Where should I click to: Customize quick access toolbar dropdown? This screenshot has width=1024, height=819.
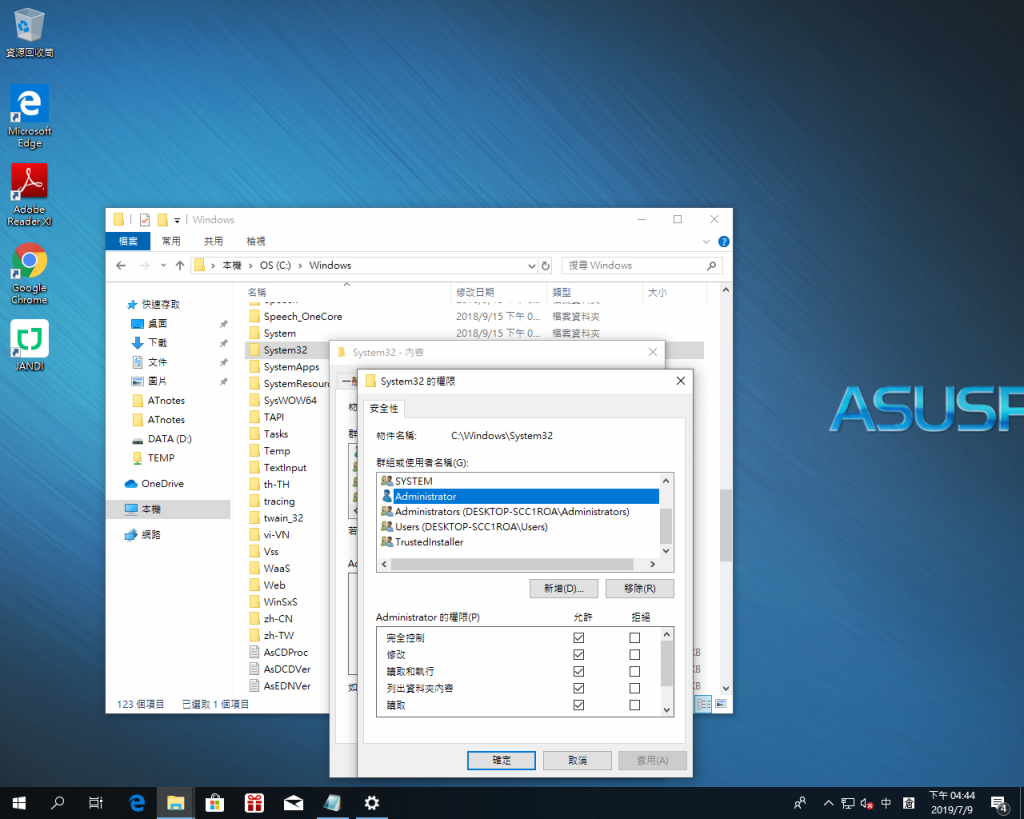pos(177,220)
